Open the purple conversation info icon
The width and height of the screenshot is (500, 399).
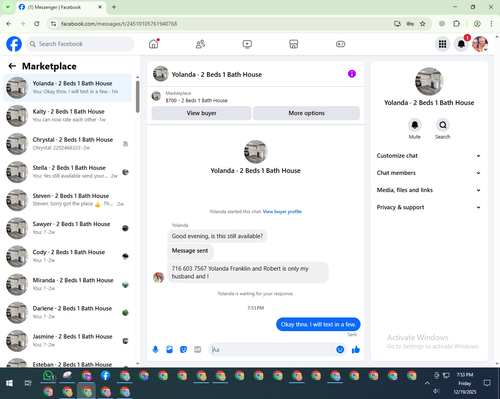pos(352,74)
